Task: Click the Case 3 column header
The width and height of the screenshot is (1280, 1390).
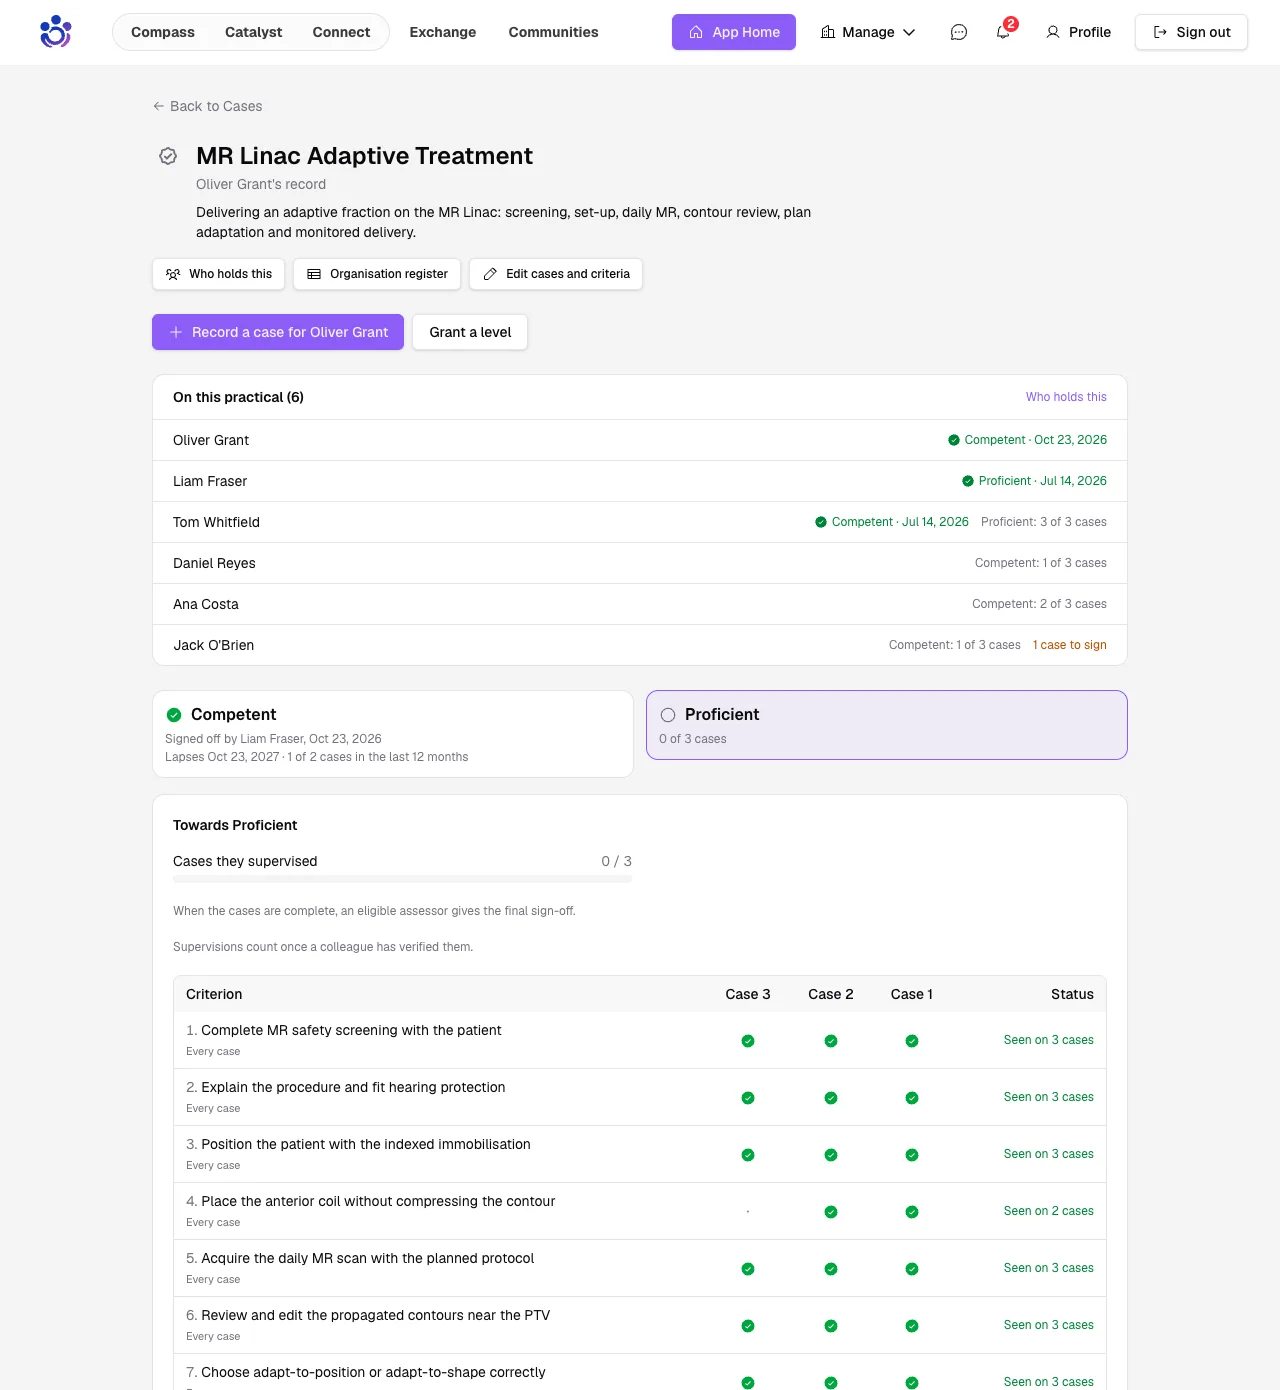Action: (x=748, y=994)
